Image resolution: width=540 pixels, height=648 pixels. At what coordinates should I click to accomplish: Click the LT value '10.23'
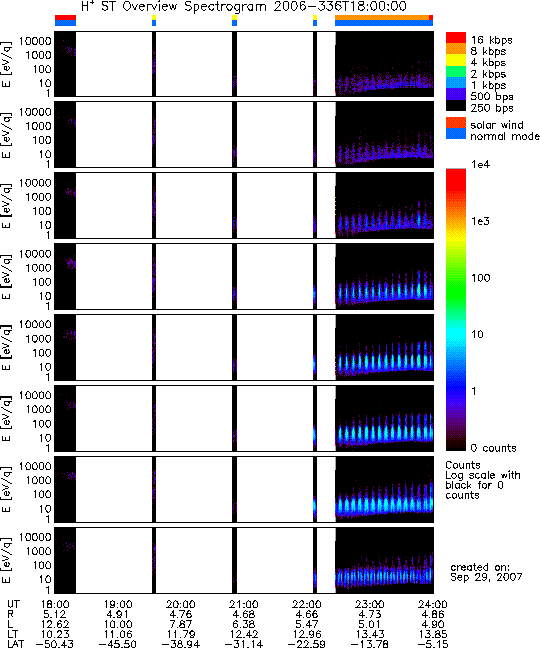coord(55,634)
